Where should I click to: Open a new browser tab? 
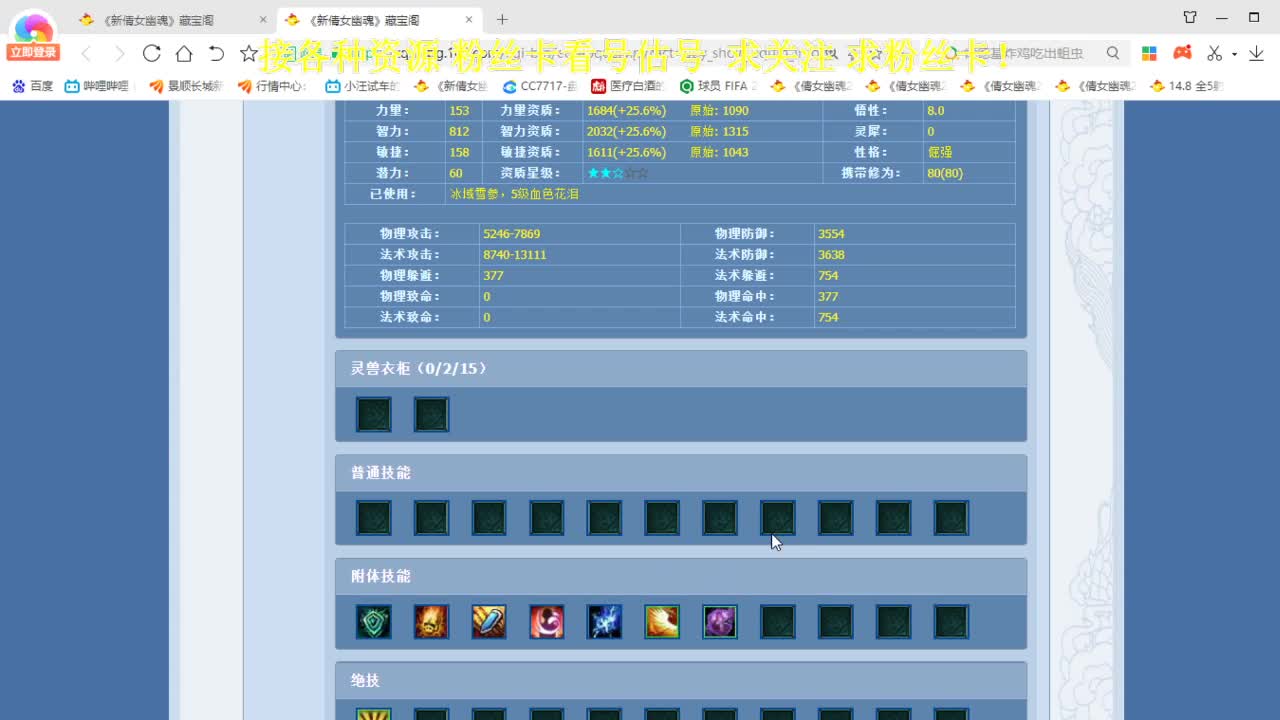pos(502,19)
